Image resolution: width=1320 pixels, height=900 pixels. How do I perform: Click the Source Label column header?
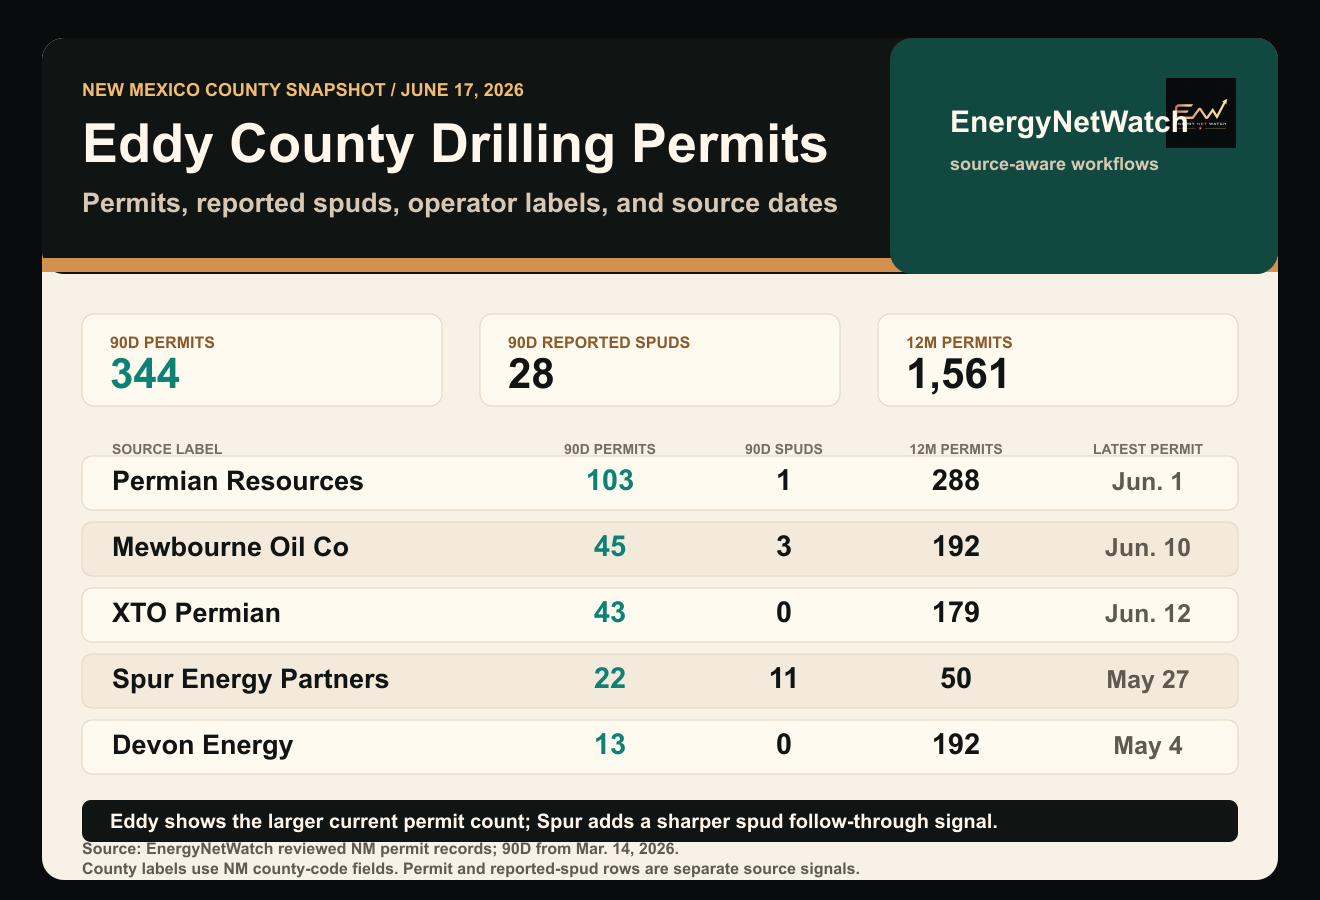pyautogui.click(x=167, y=449)
